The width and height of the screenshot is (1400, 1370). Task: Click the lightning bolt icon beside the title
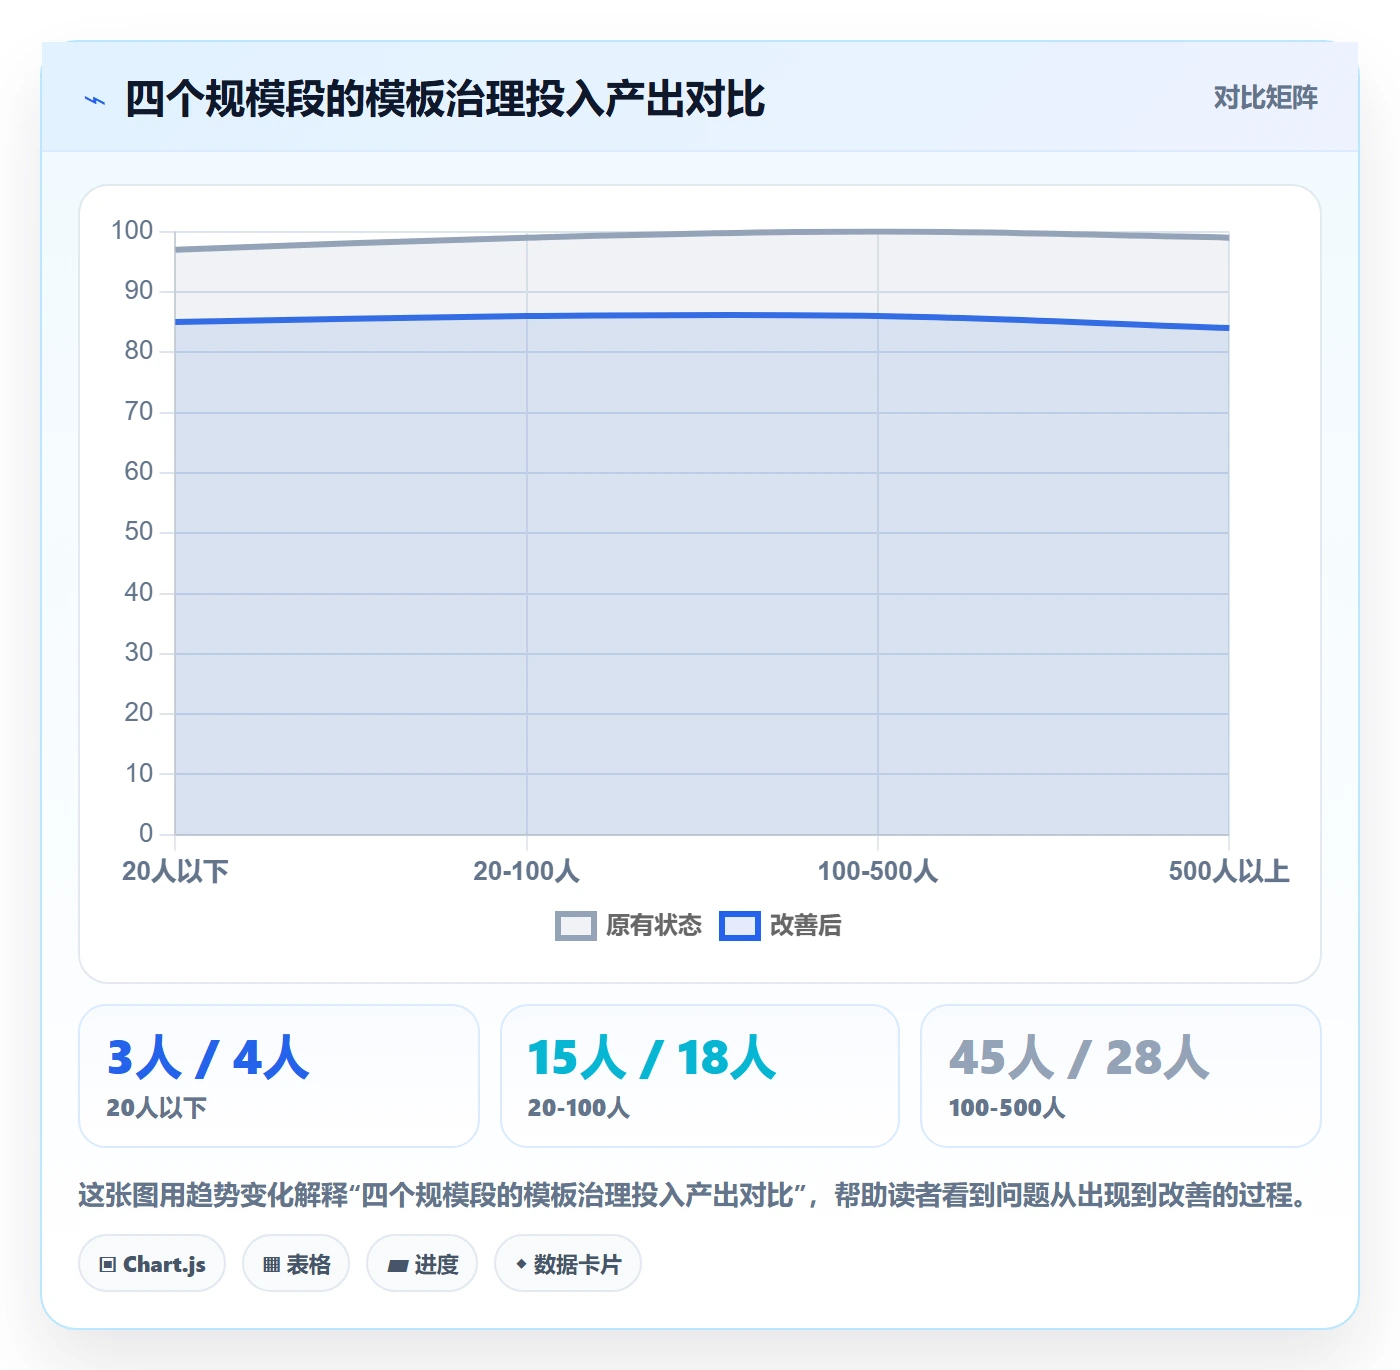(x=95, y=100)
